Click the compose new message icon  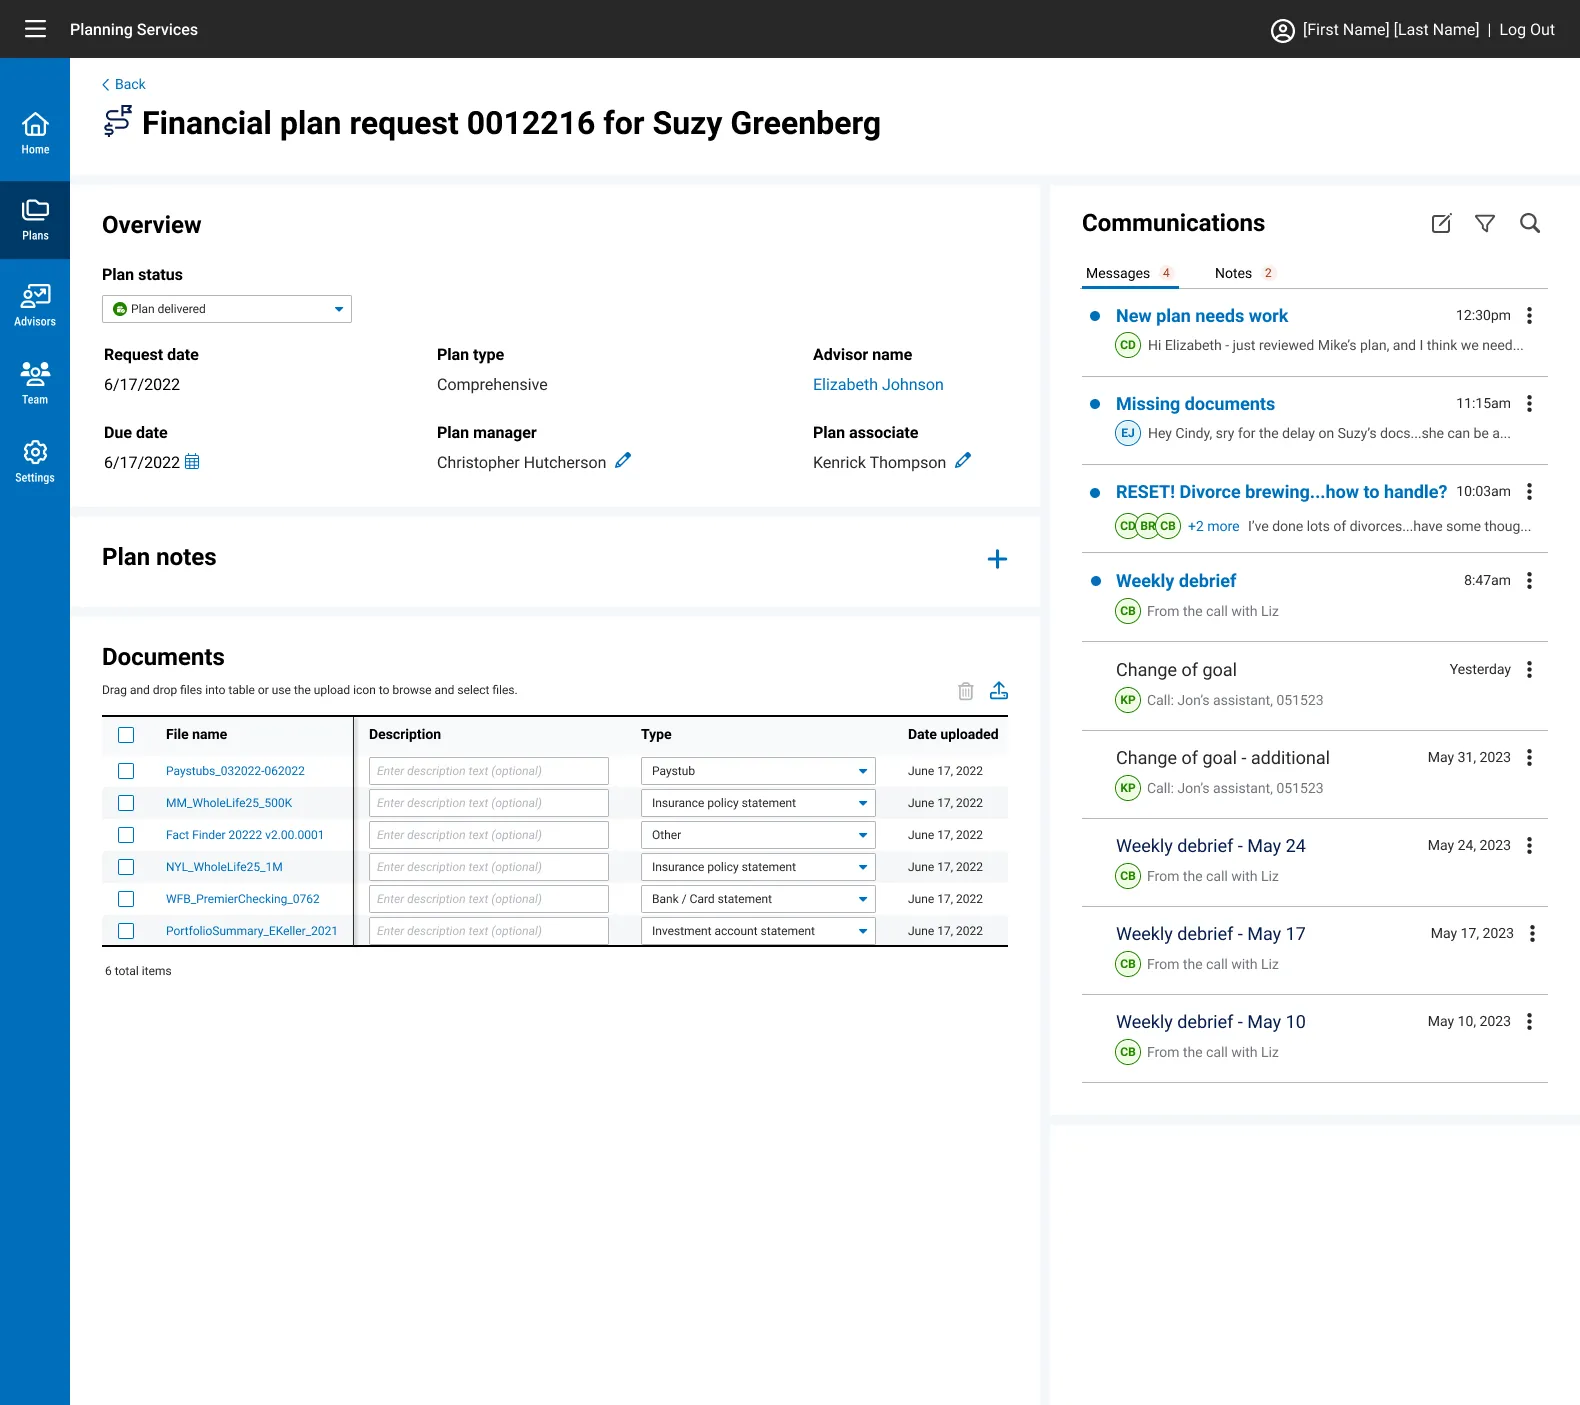coord(1441,223)
